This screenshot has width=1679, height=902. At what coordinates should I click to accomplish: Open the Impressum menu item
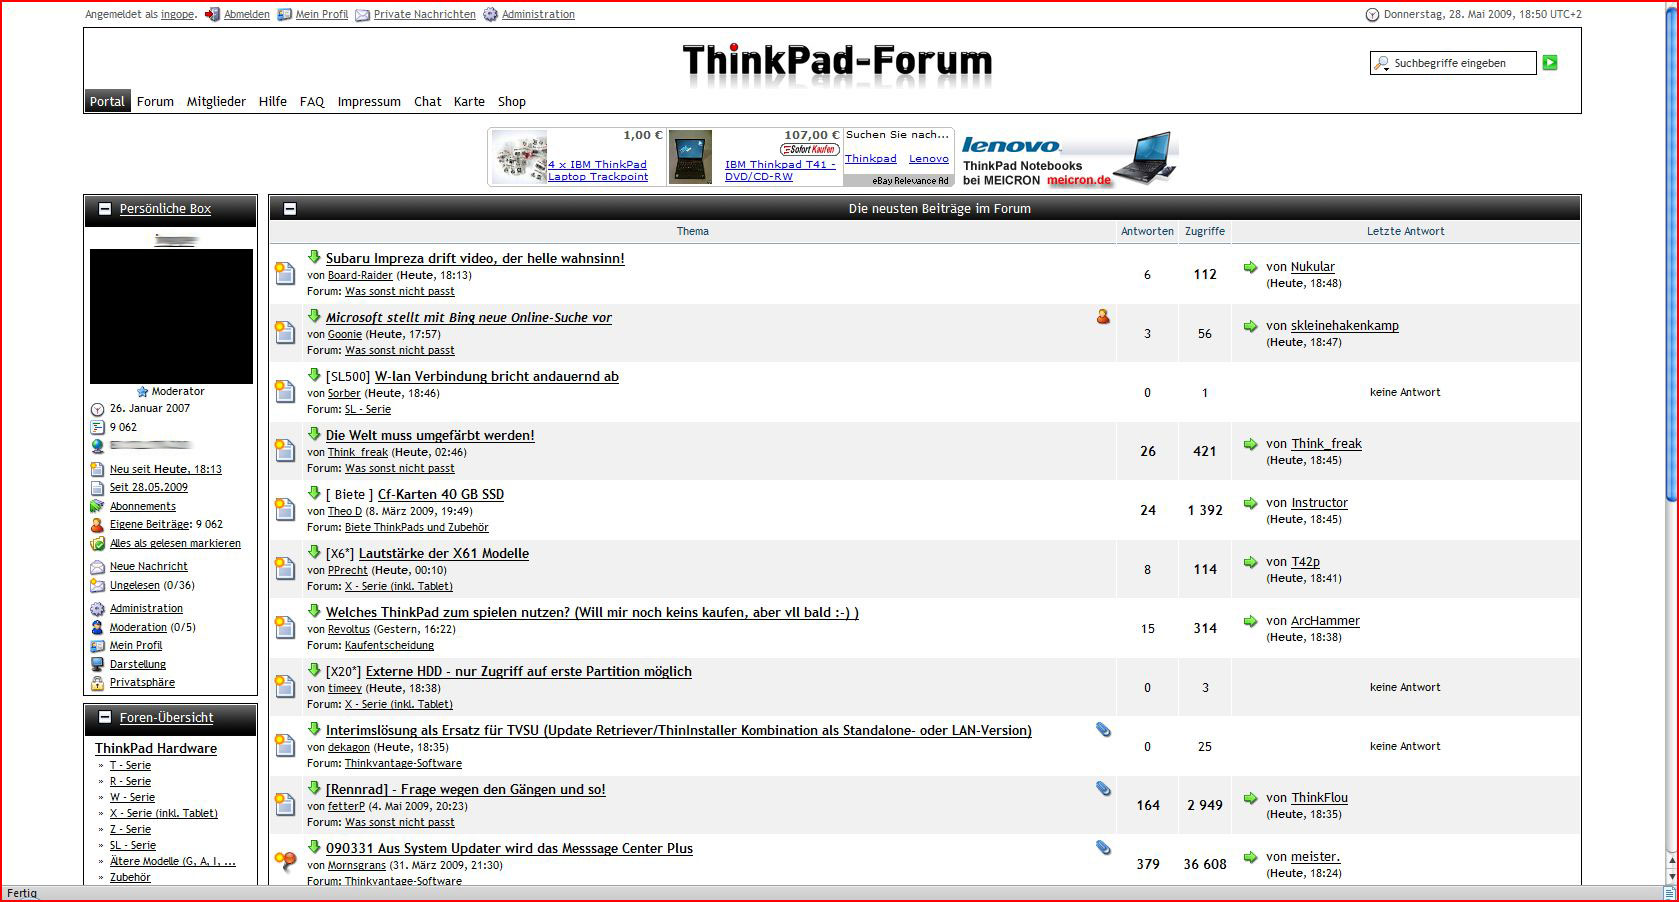[x=369, y=101]
